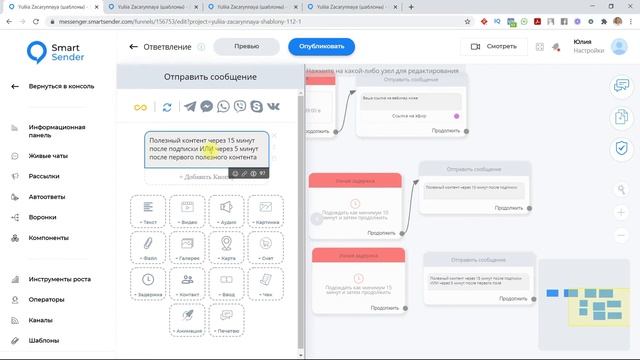Open Каналы in sidebar
The width and height of the screenshot is (640, 360).
click(40, 320)
